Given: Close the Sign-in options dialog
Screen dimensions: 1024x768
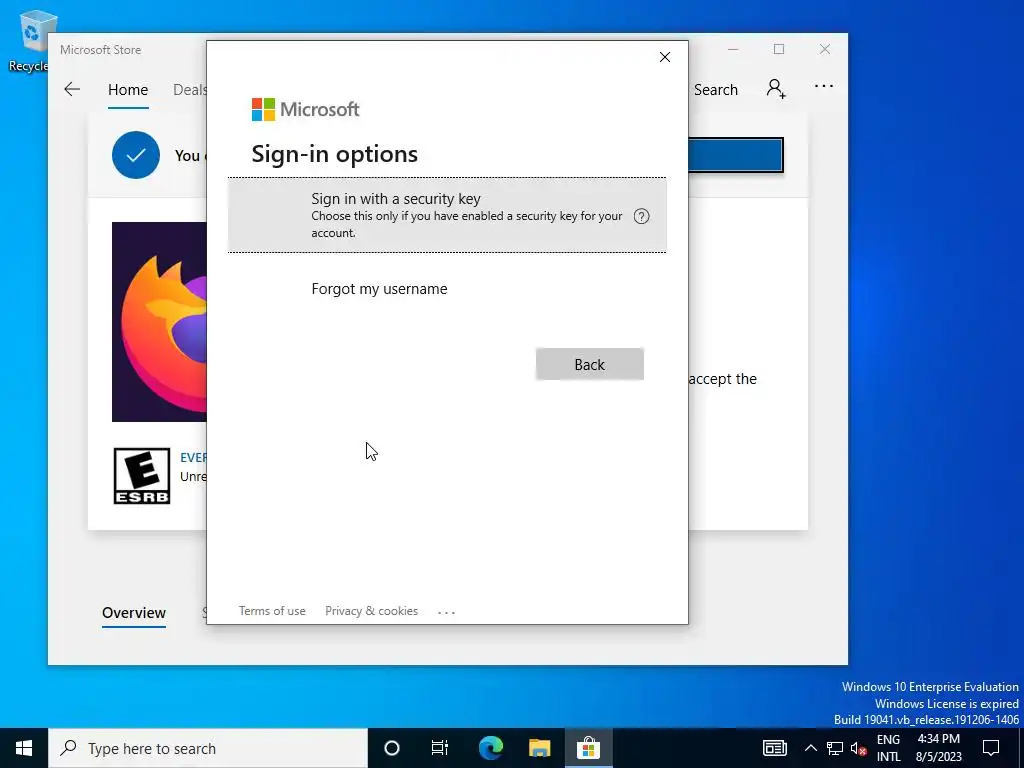Looking at the screenshot, I should coord(665,57).
